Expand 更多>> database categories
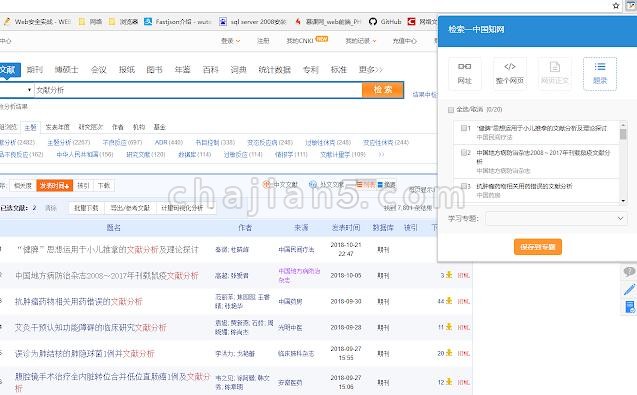The width and height of the screenshot is (637, 395). (x=370, y=69)
